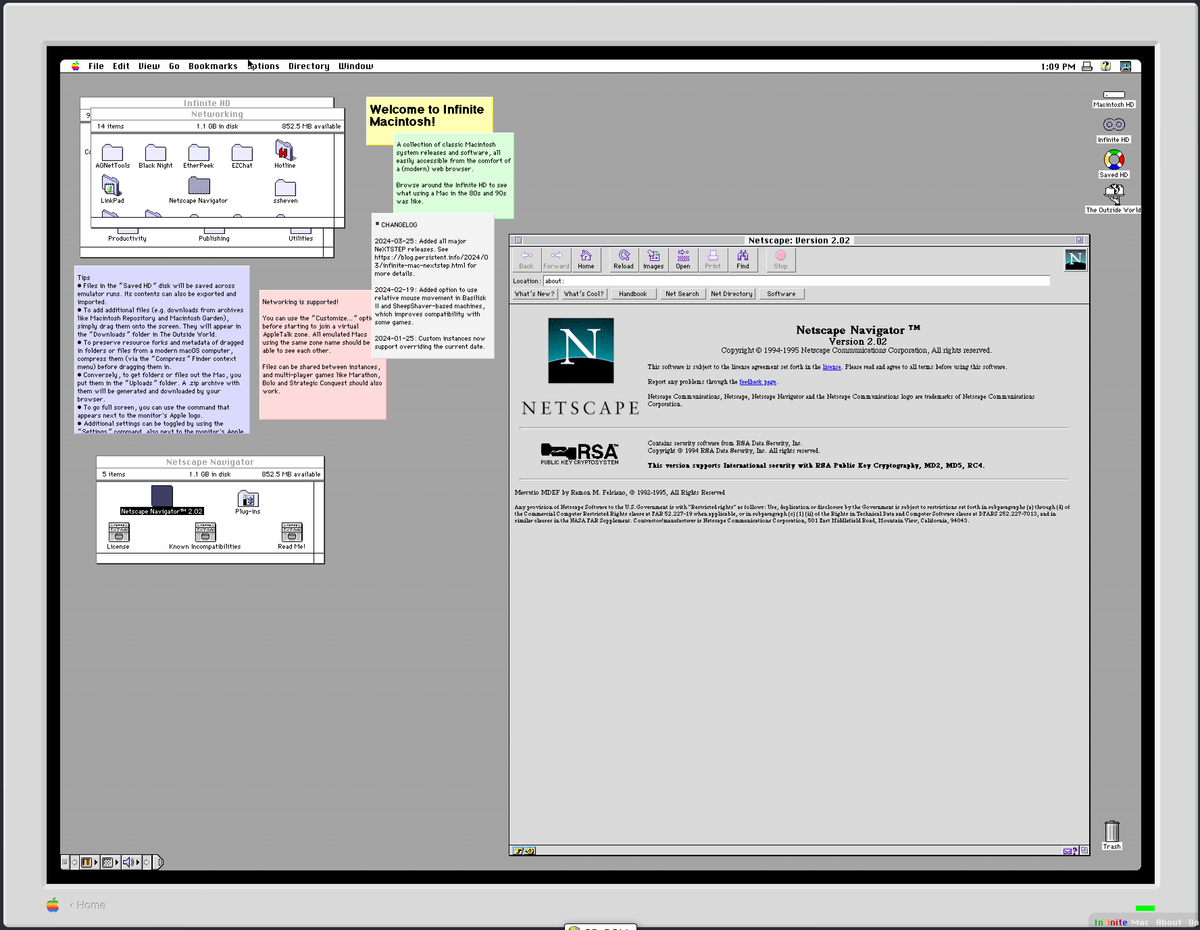Open the Edit menu
Image resolution: width=1200 pixels, height=930 pixels.
[121, 66]
